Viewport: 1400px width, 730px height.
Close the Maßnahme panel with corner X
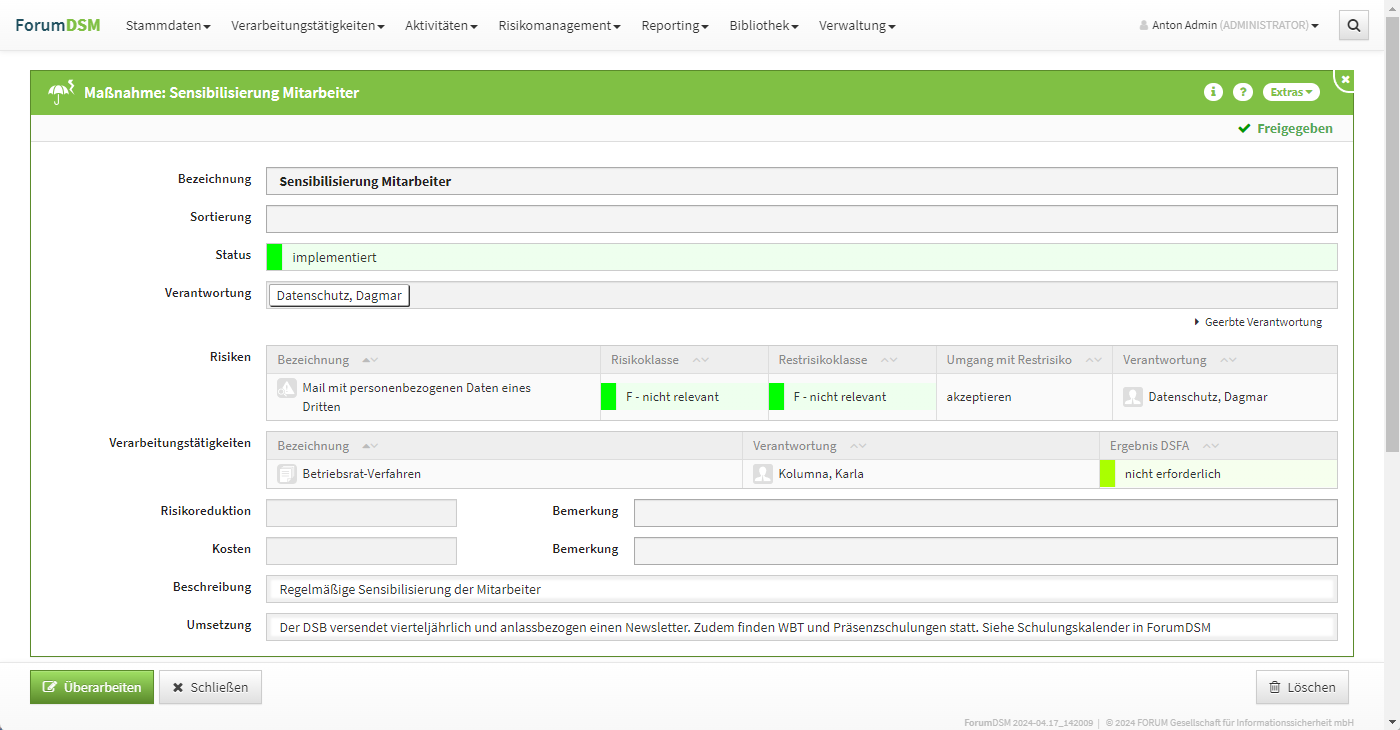point(1346,79)
